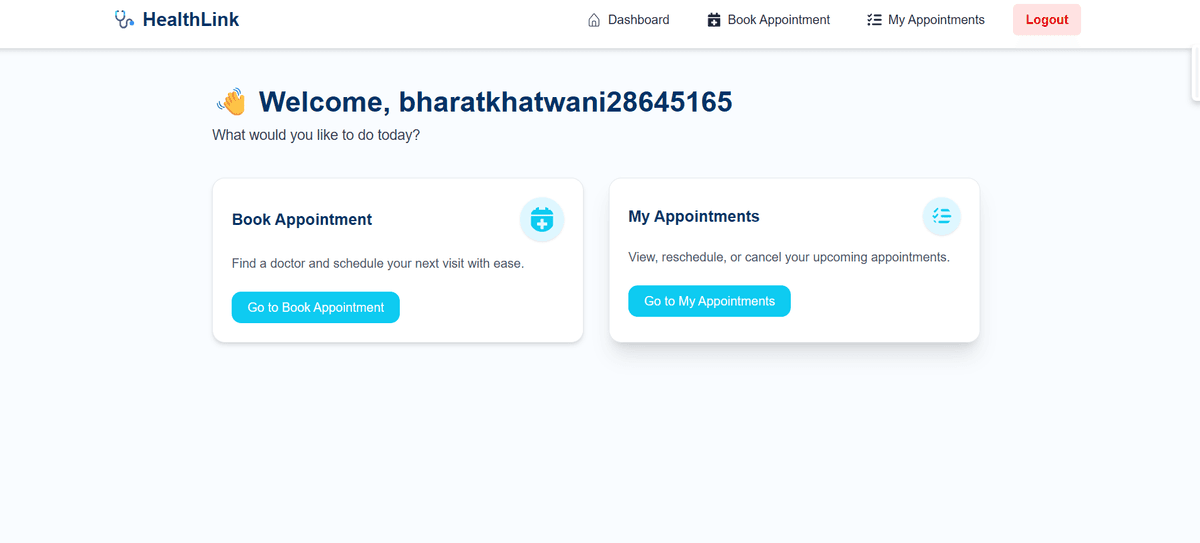Click the home icon beside Dashboard
Screen dimensions: 1200x543
(x=594, y=20)
